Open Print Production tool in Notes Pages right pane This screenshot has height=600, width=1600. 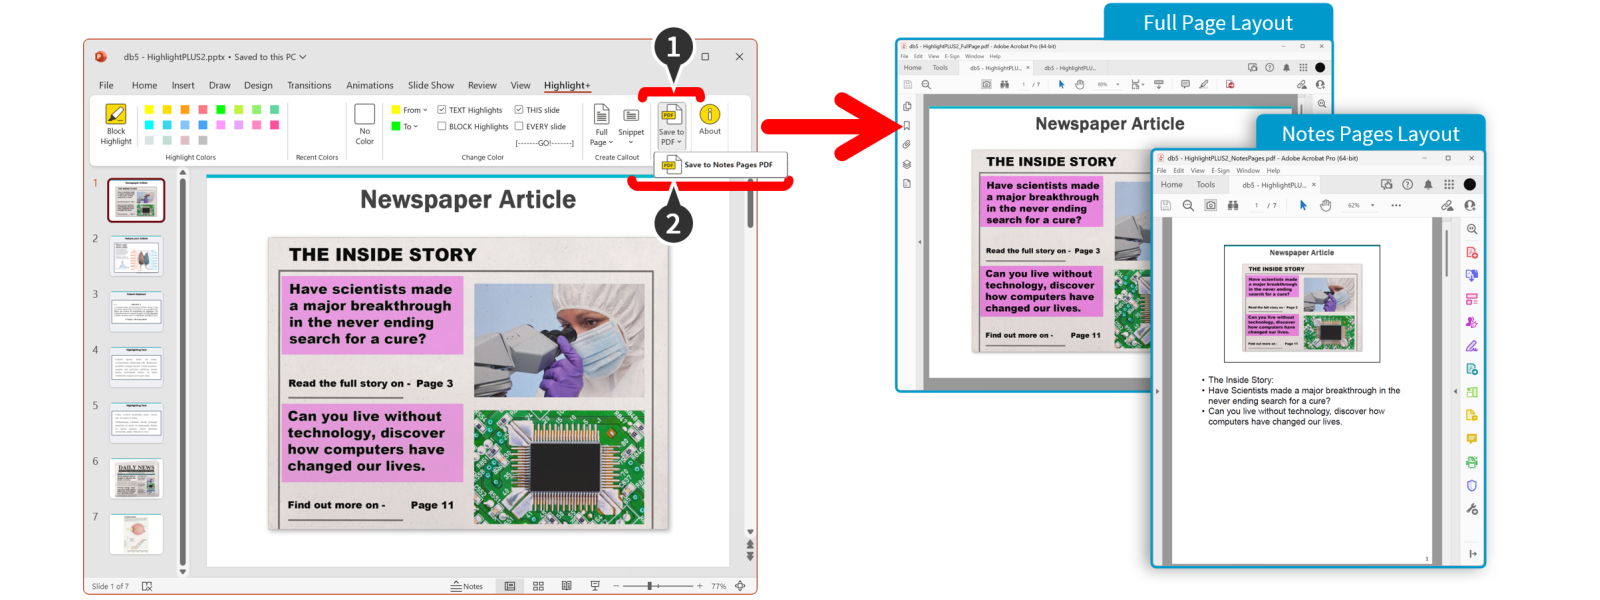(x=1472, y=462)
